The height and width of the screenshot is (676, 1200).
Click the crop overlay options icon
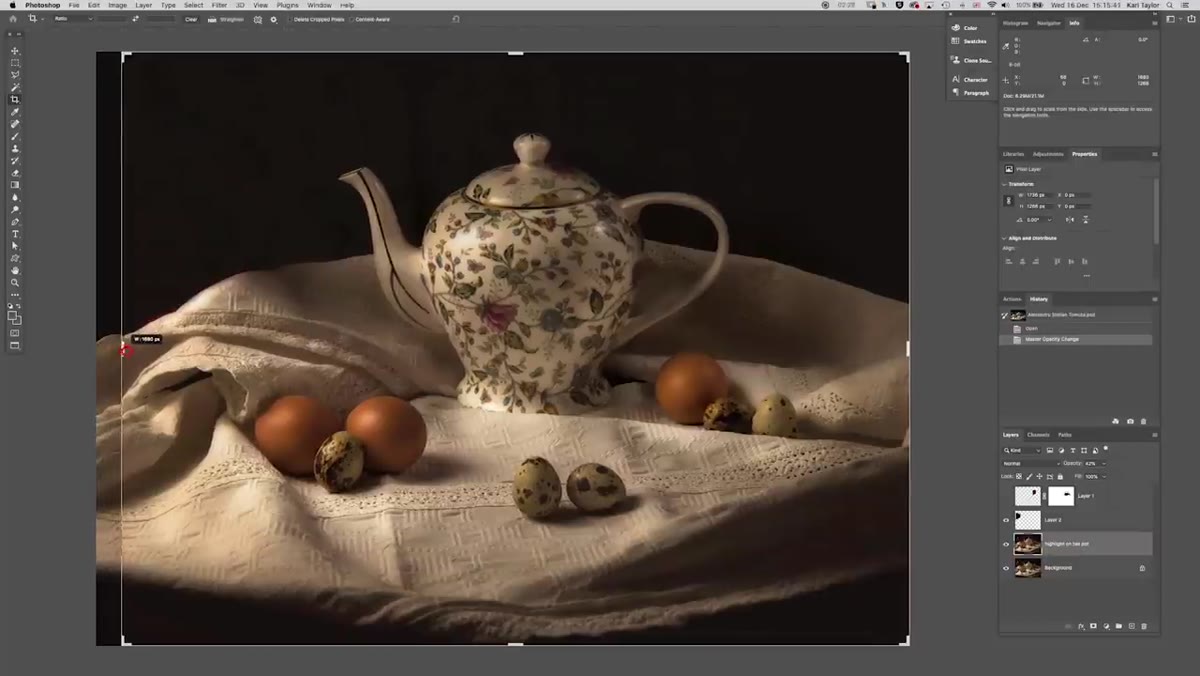click(x=258, y=19)
